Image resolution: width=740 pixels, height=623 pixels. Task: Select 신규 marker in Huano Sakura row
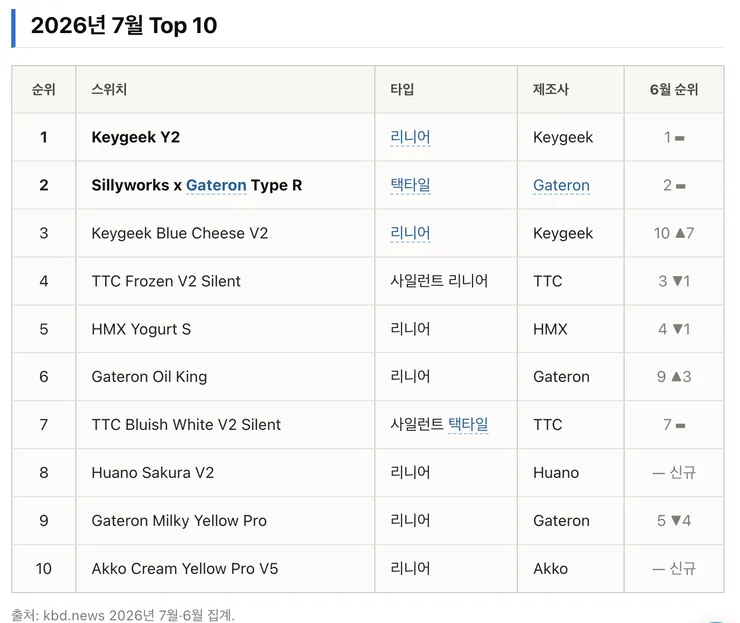point(682,472)
